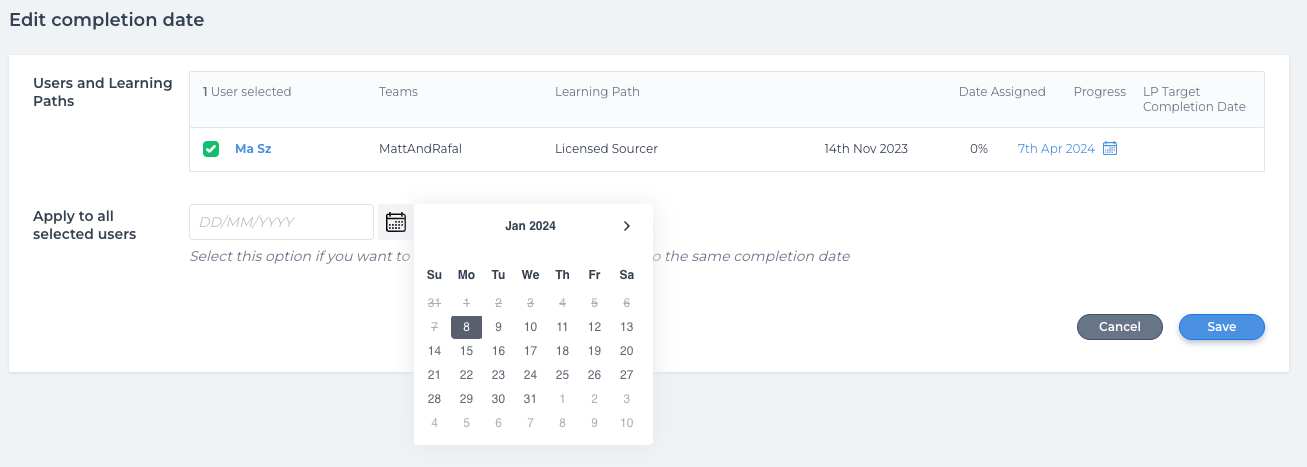Focus the DD/MM/YYYY date input field
Screen dimensions: 1307x467
click(x=281, y=222)
